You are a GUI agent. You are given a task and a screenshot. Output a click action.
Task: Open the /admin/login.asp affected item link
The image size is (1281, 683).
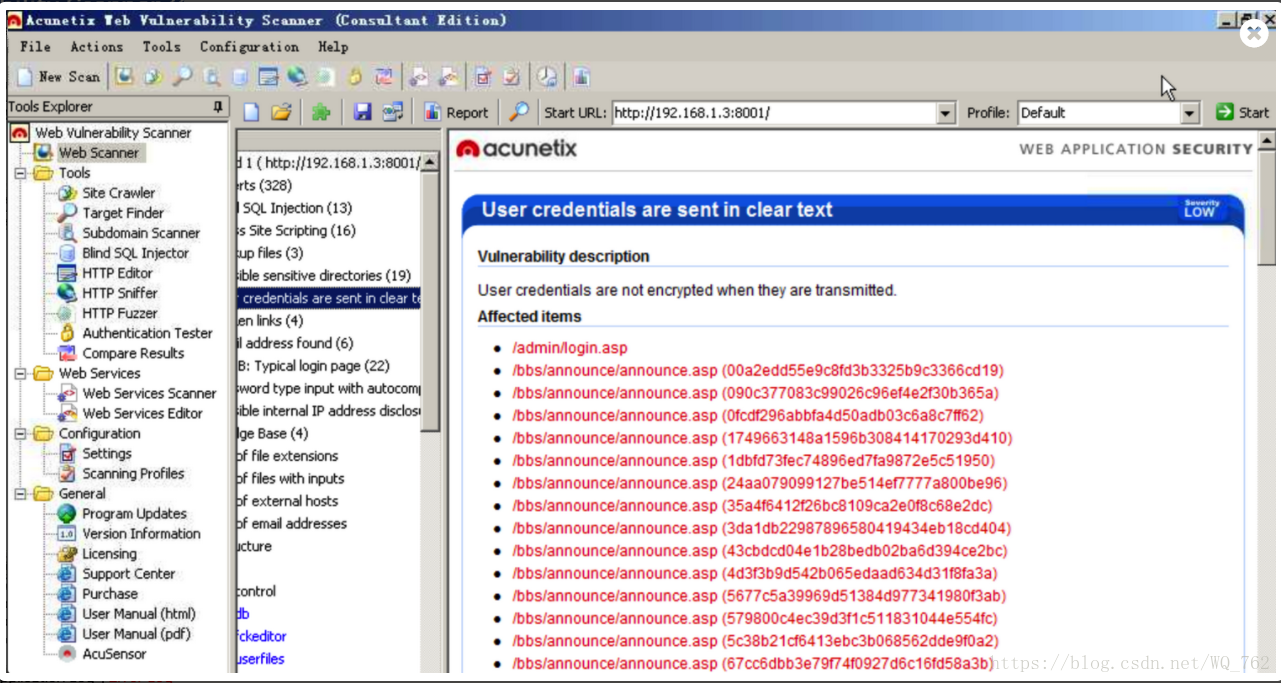click(x=570, y=348)
